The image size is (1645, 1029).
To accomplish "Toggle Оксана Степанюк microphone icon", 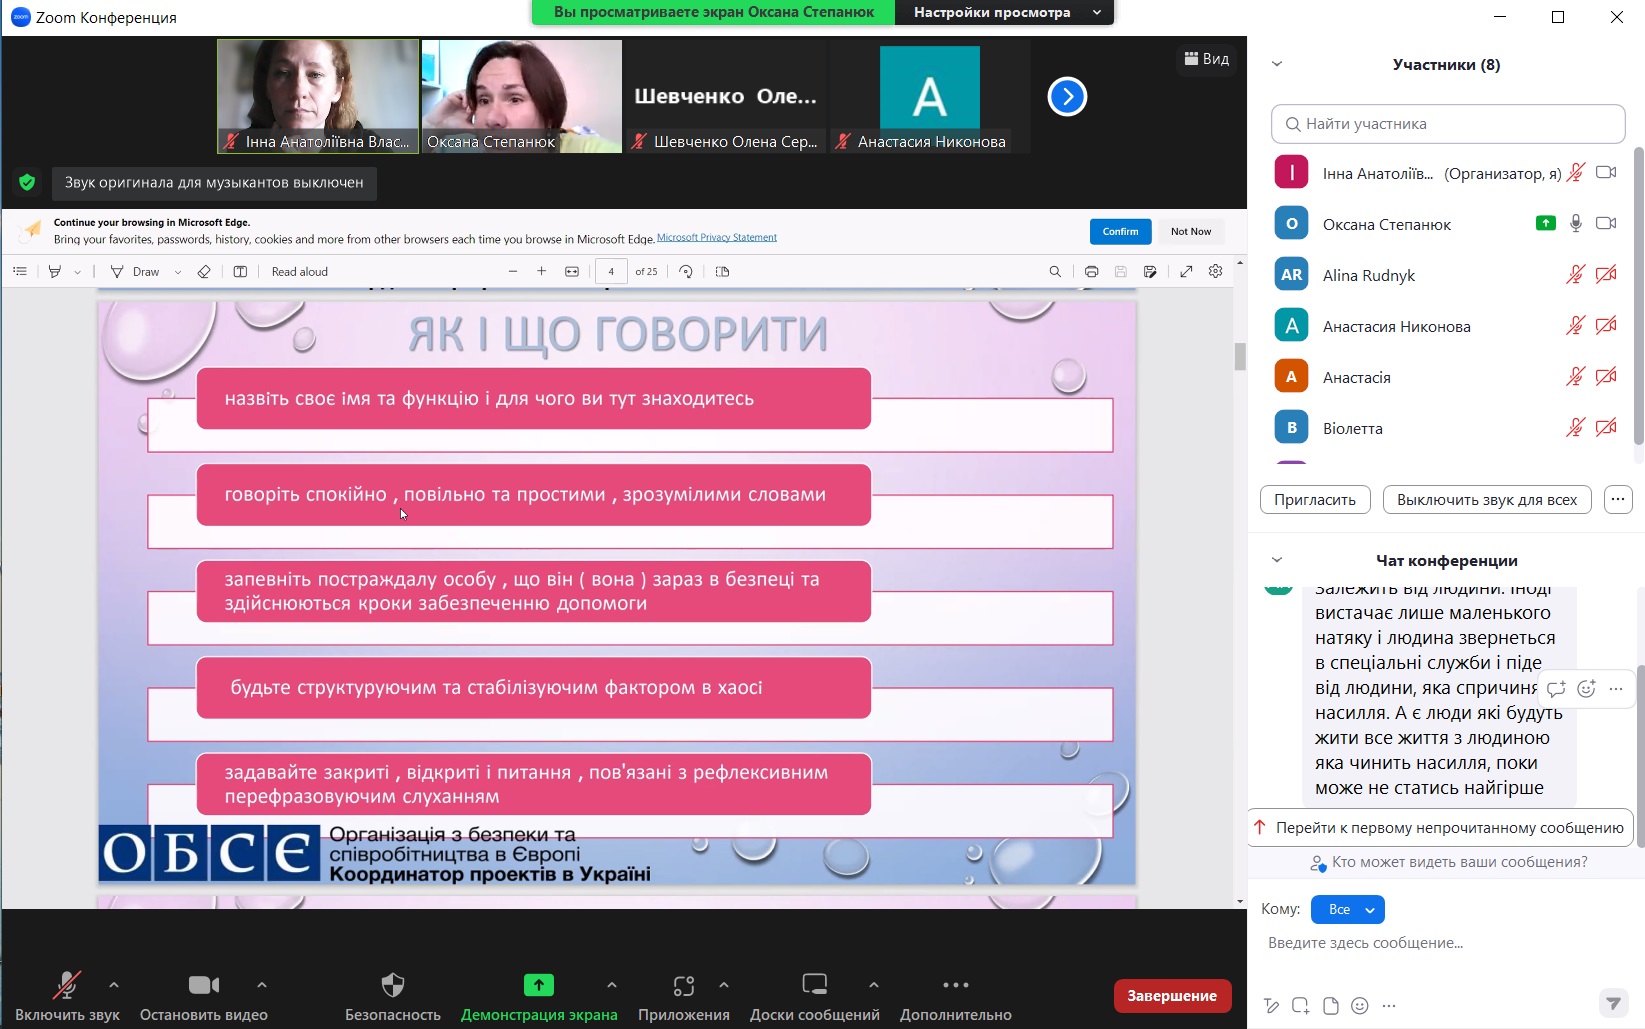I will 1576,223.
